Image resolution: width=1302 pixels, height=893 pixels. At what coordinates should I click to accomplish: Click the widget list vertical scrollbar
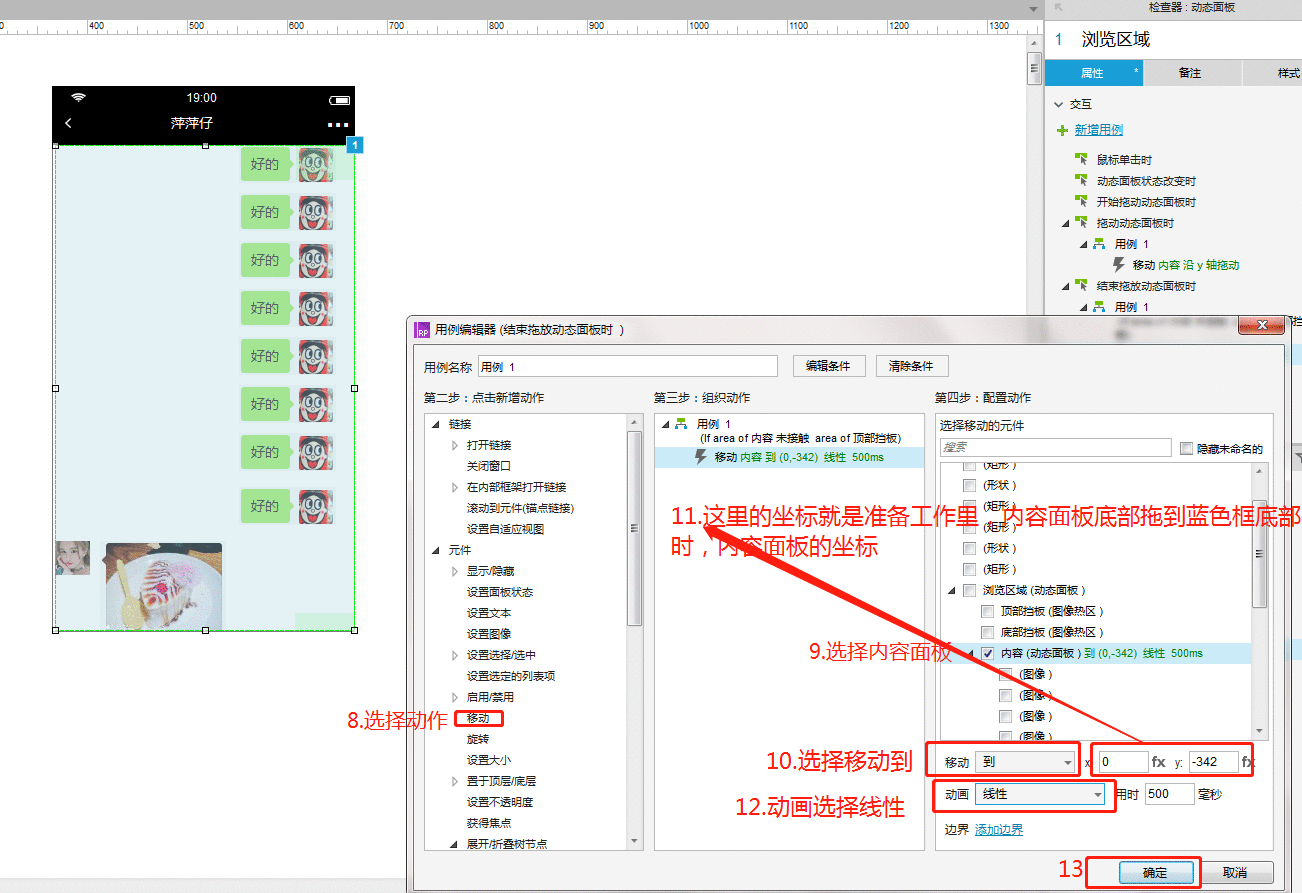1259,552
